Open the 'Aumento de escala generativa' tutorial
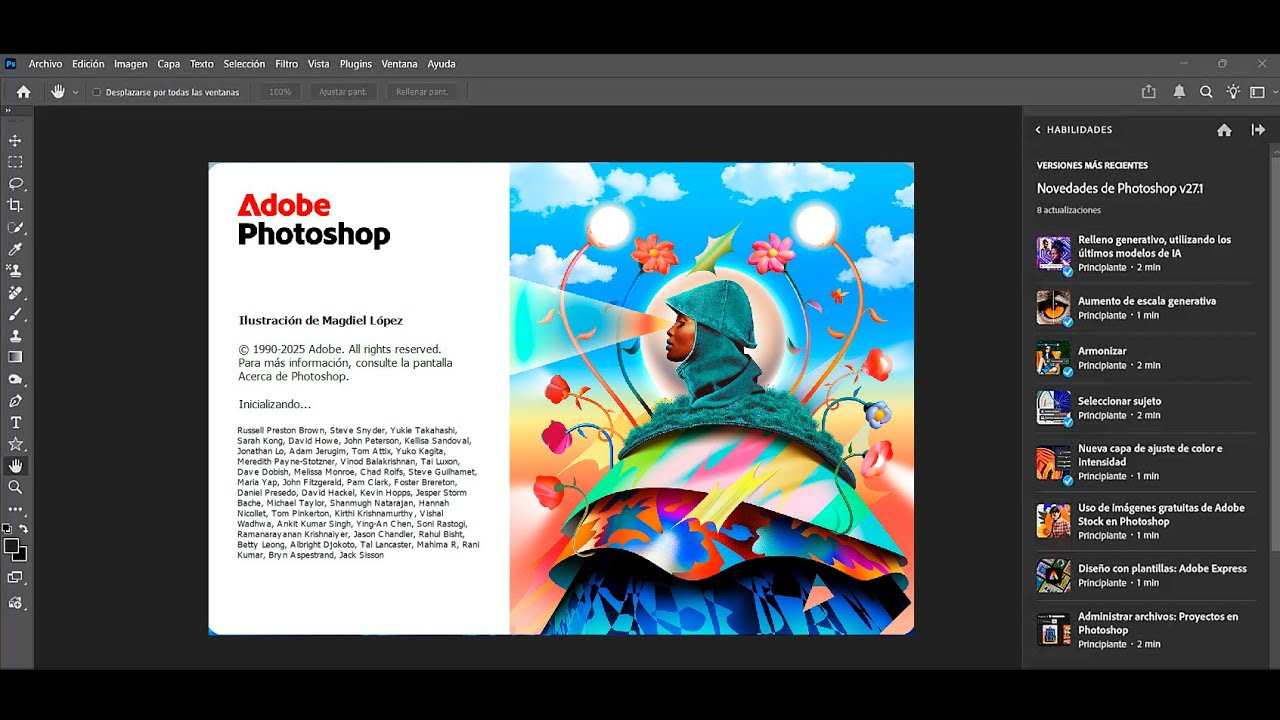1280x720 pixels. coord(1146,308)
